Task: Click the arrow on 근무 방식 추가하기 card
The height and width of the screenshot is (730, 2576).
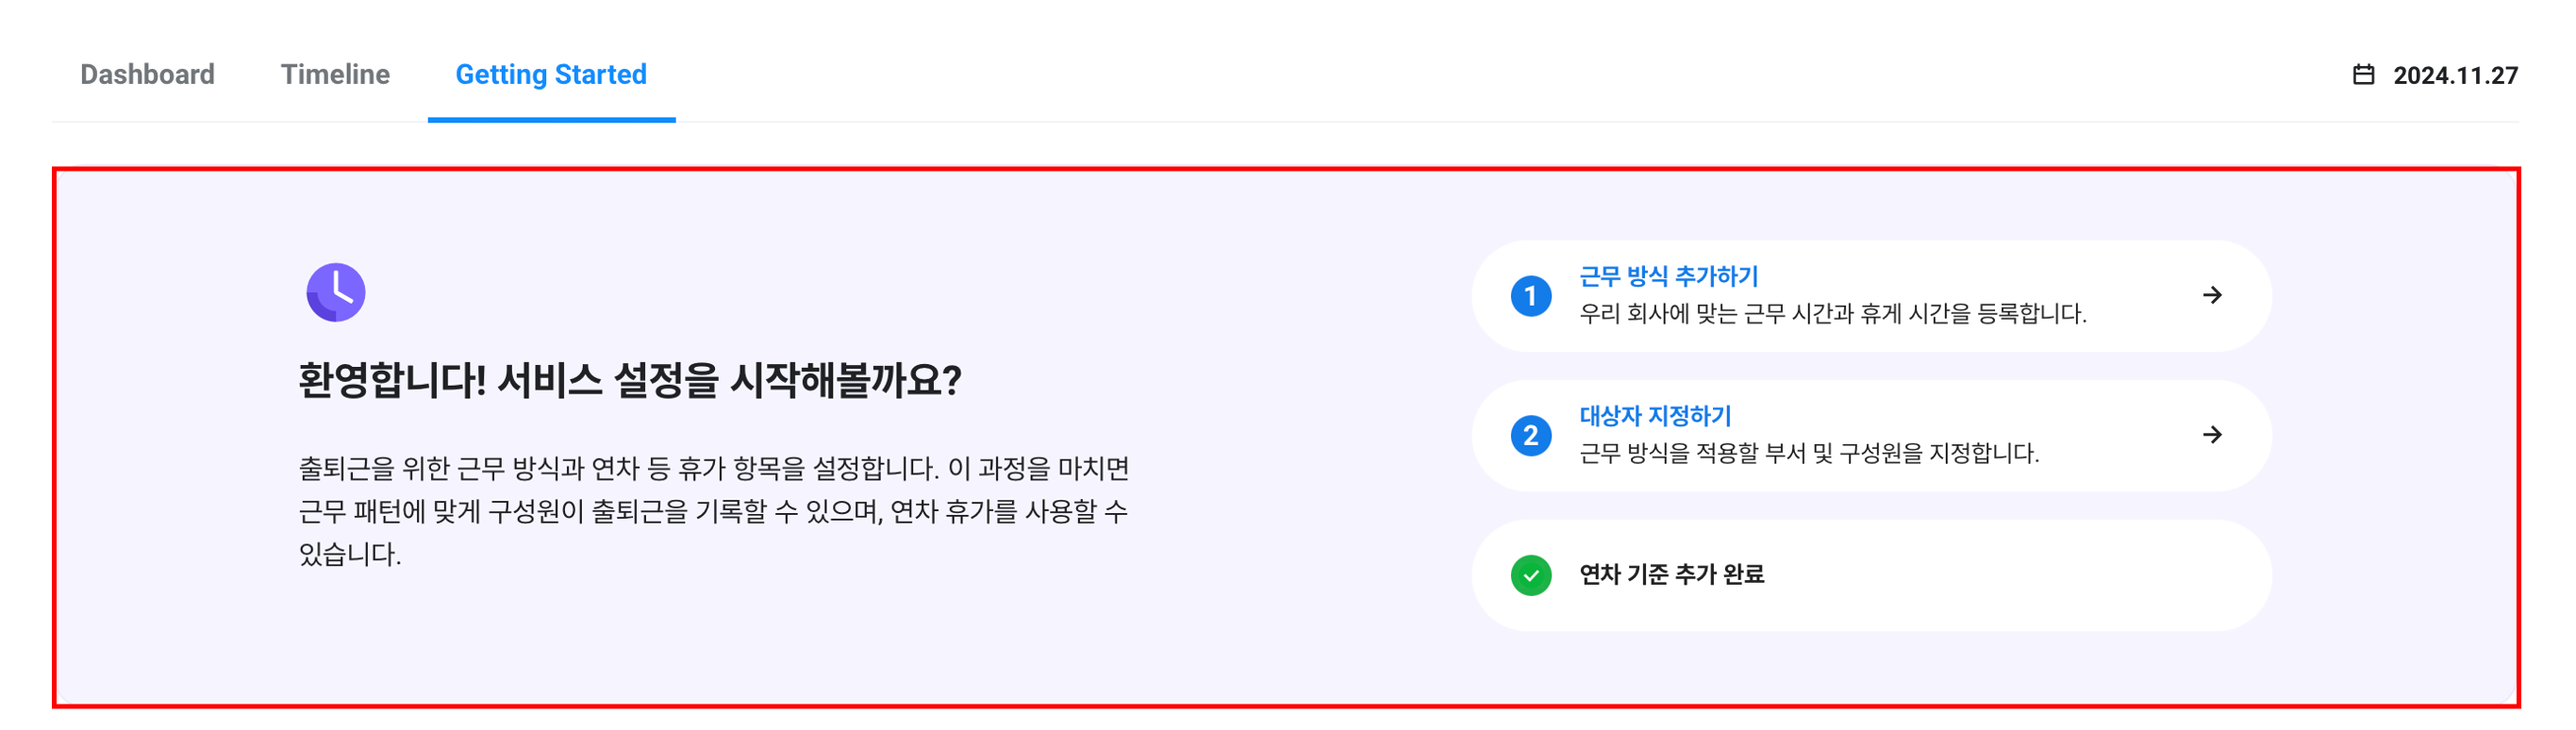Action: (2212, 295)
